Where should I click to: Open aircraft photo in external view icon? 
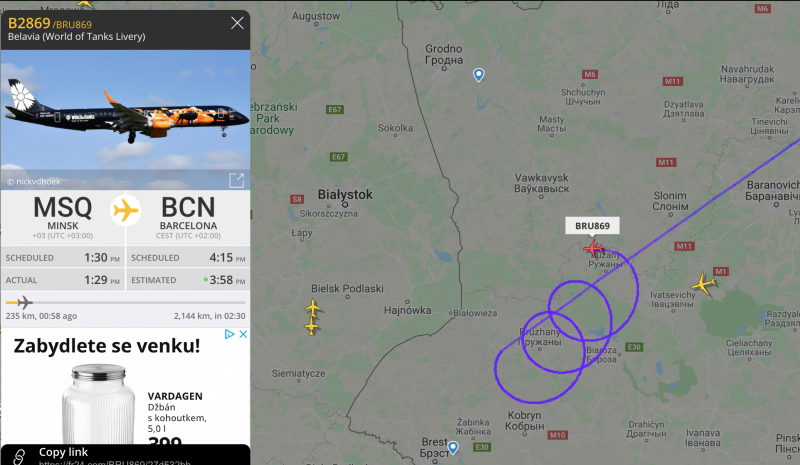[x=236, y=180]
